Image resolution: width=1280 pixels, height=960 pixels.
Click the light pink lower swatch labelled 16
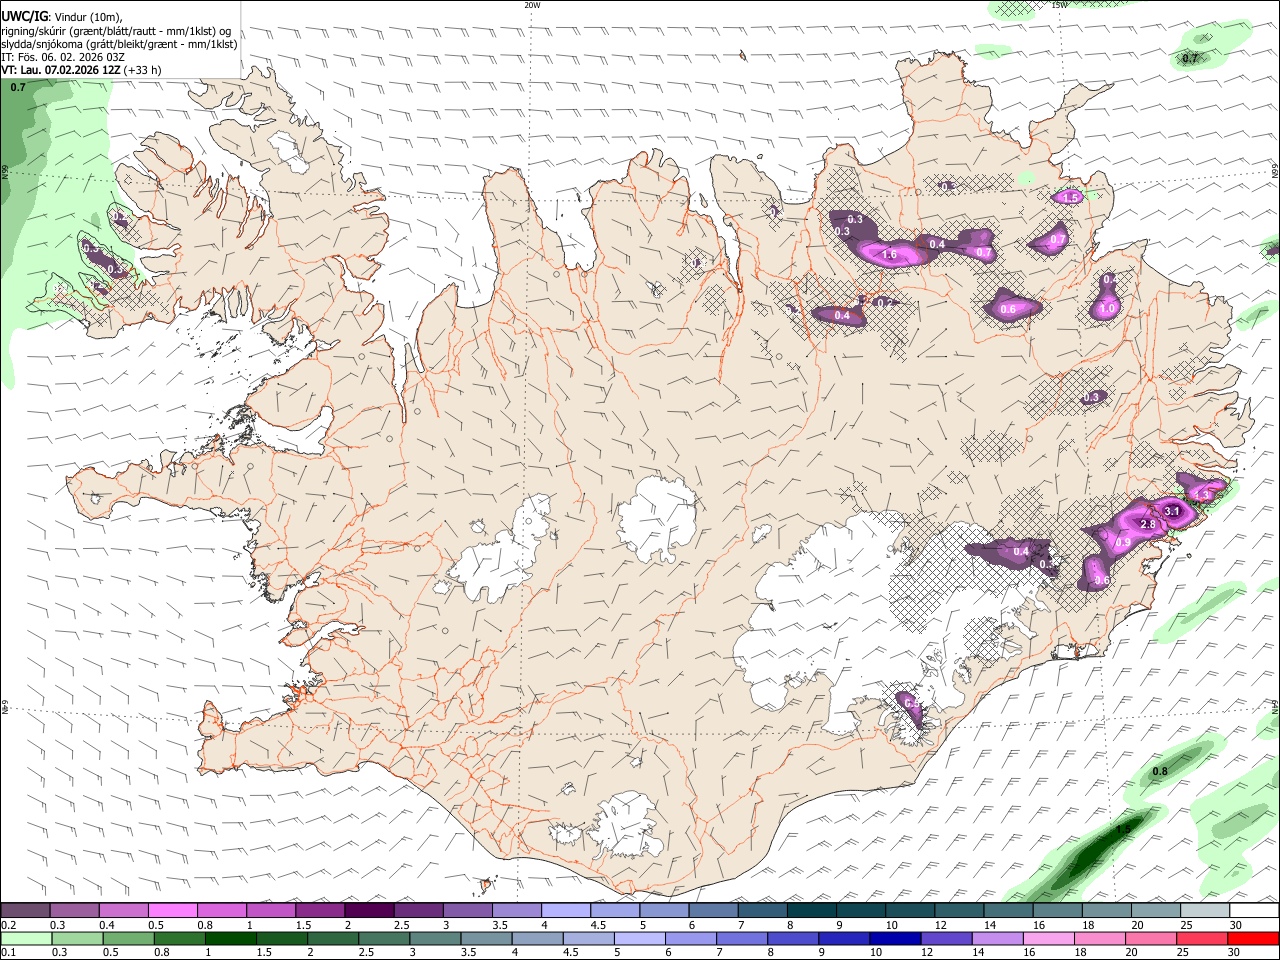coord(1047,938)
